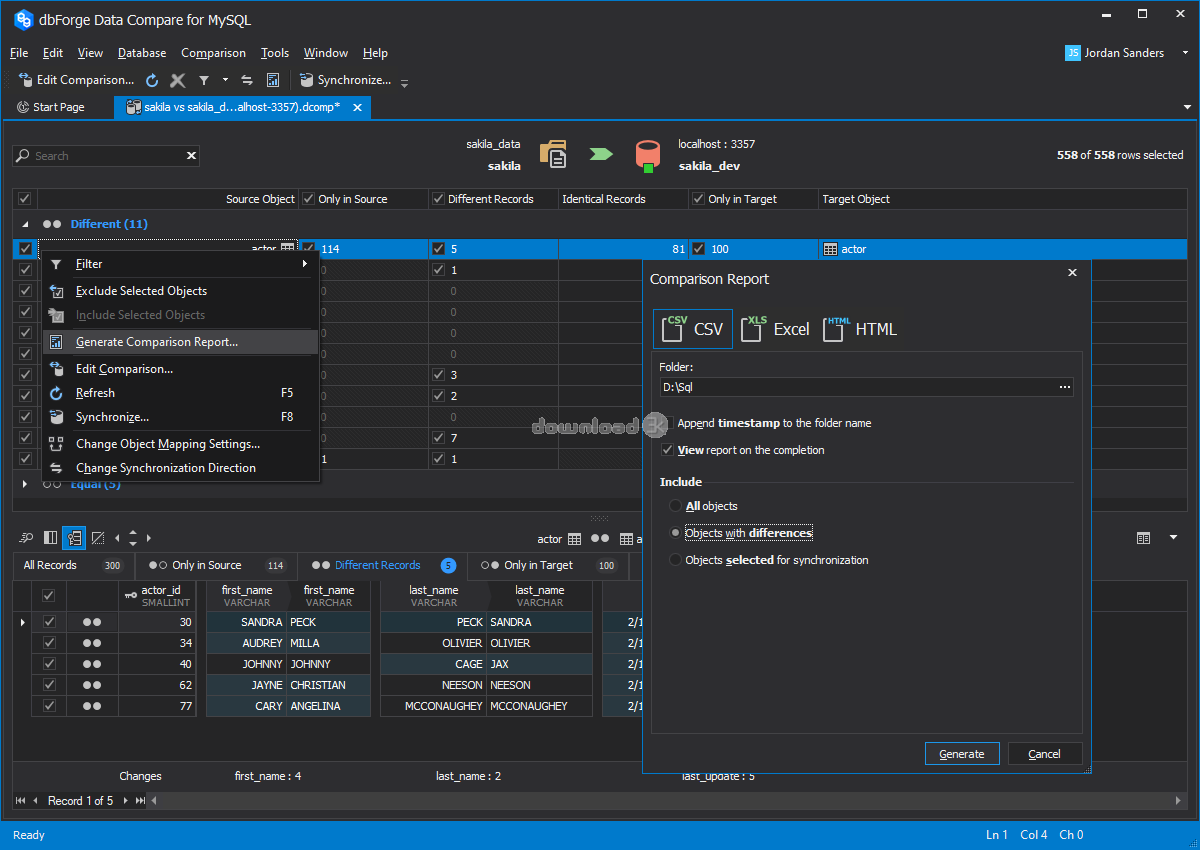The image size is (1200, 850).
Task: Click Edit Comparison in the toolbar
Action: (76, 80)
